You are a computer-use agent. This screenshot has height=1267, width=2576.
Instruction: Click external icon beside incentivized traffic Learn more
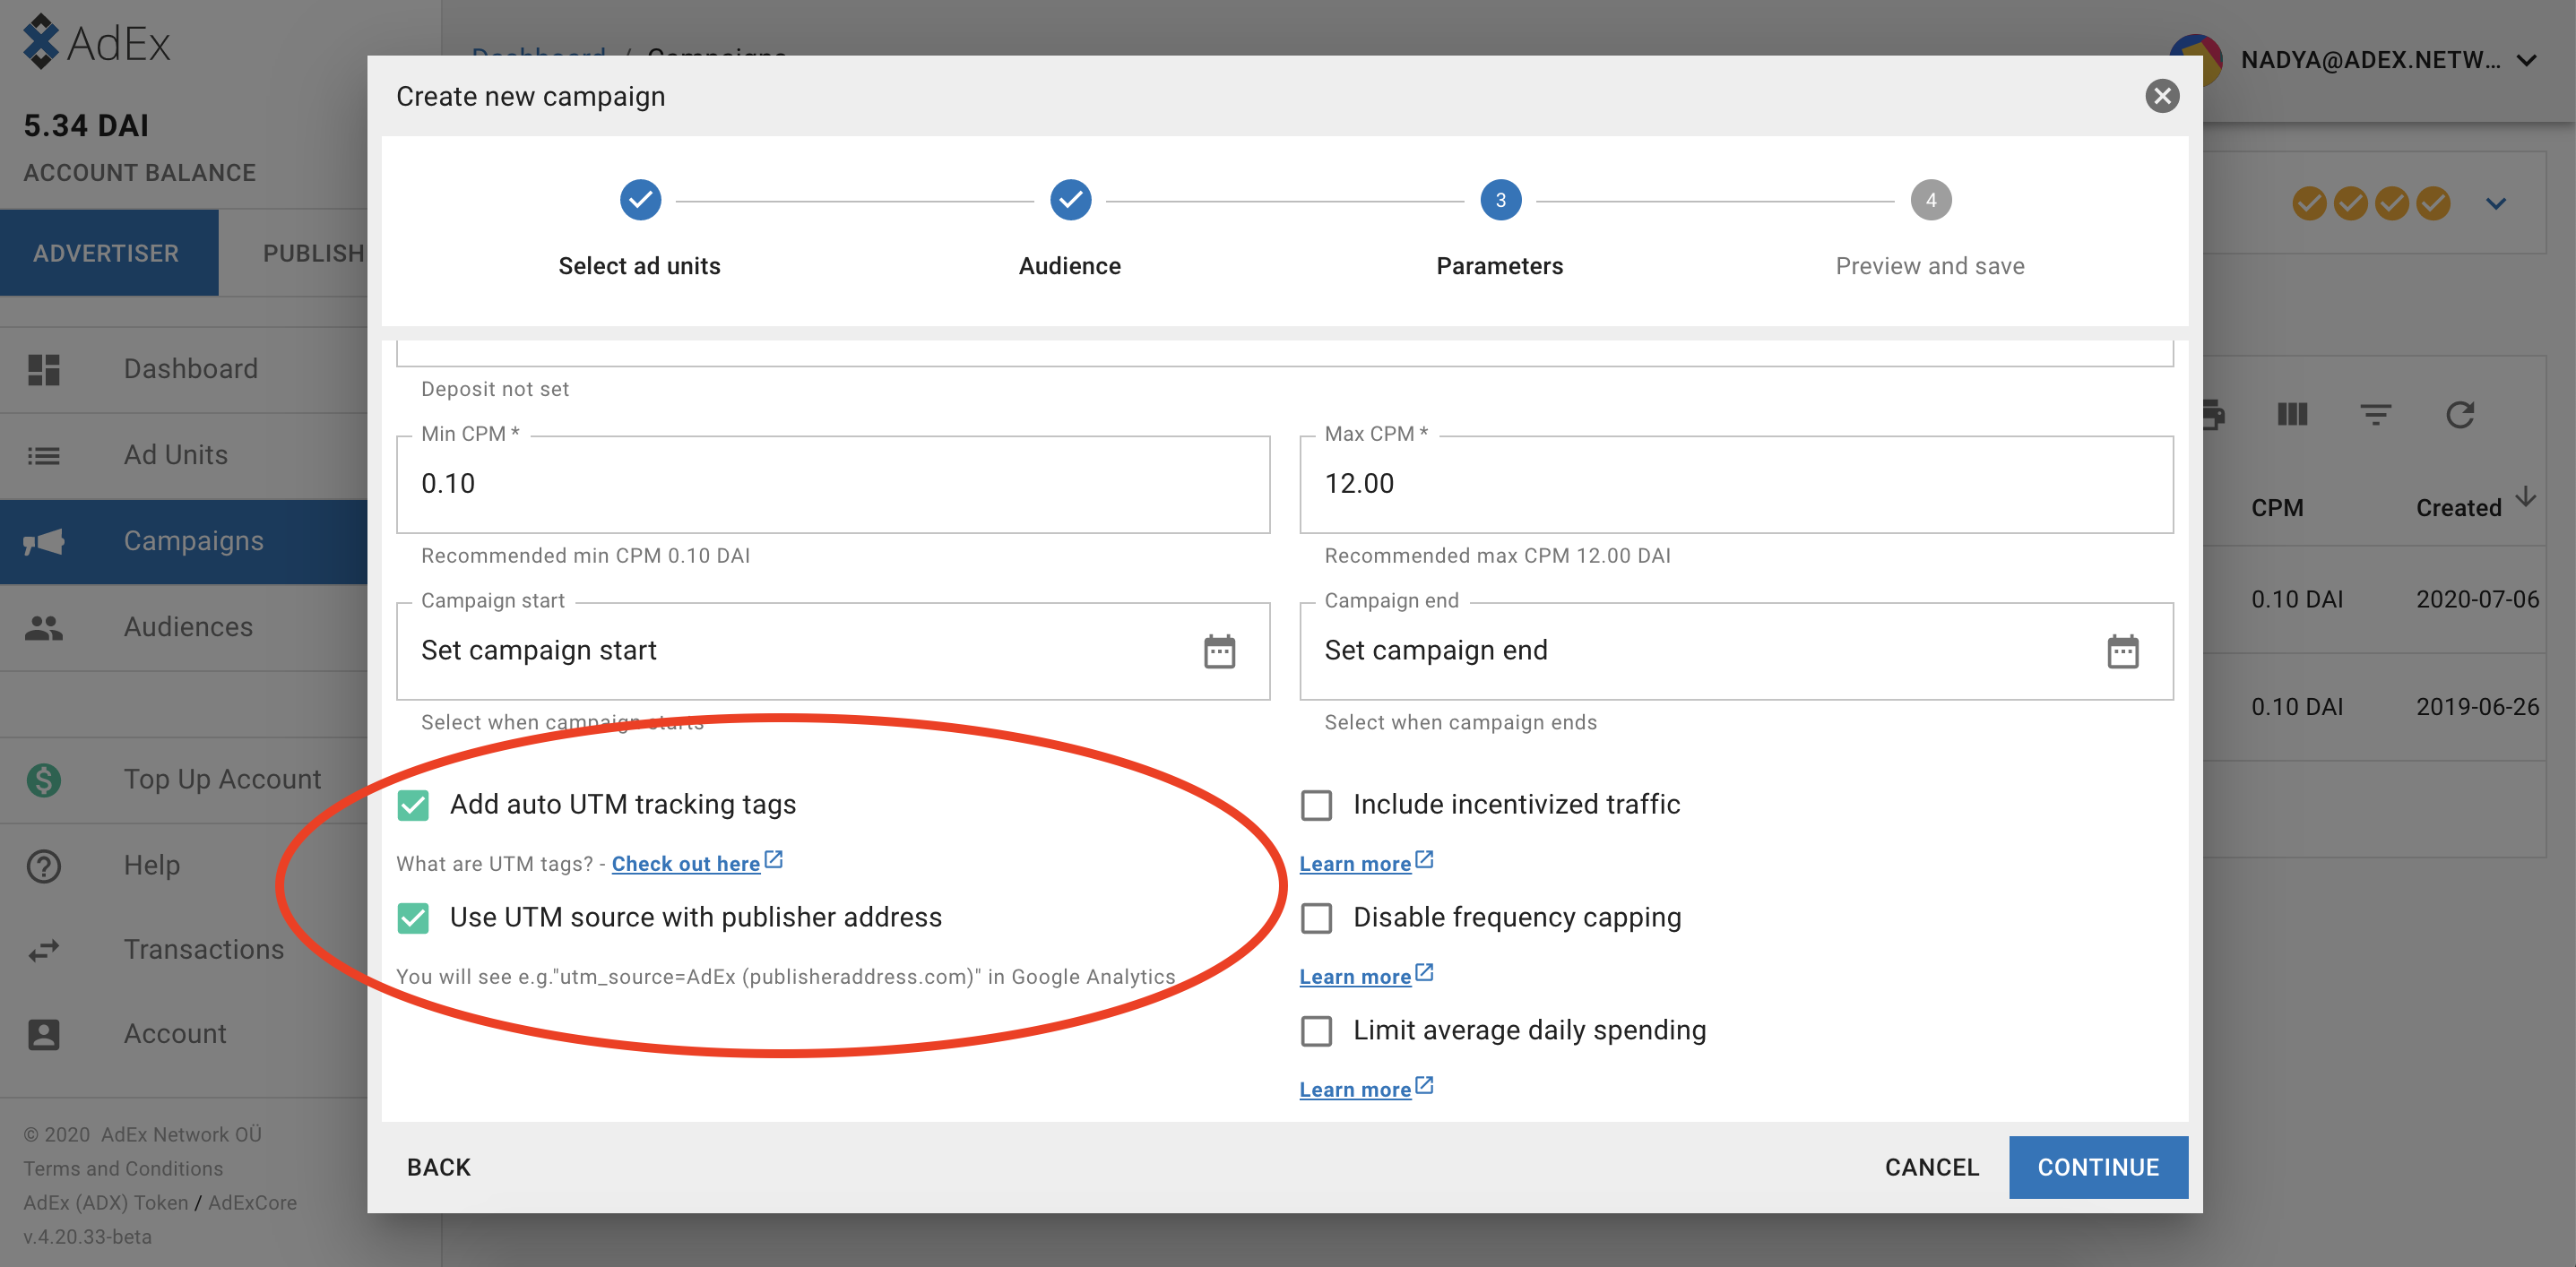click(x=1424, y=860)
